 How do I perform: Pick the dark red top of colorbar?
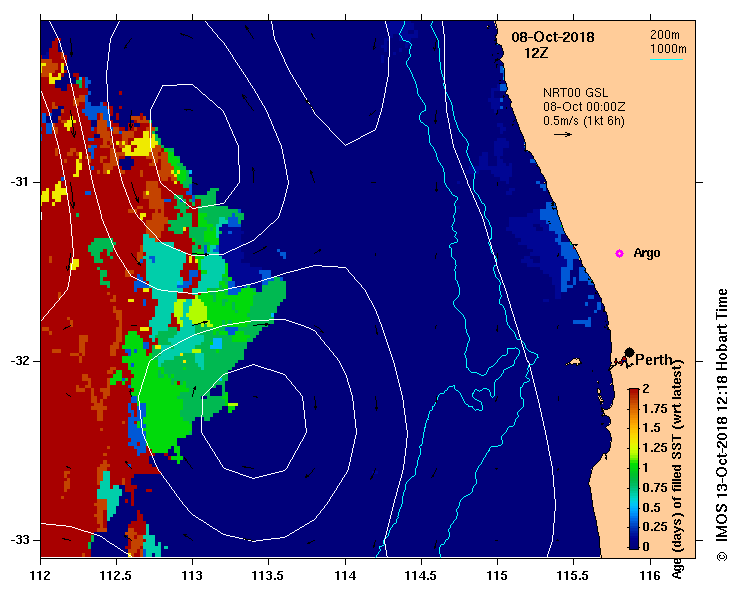click(x=633, y=391)
